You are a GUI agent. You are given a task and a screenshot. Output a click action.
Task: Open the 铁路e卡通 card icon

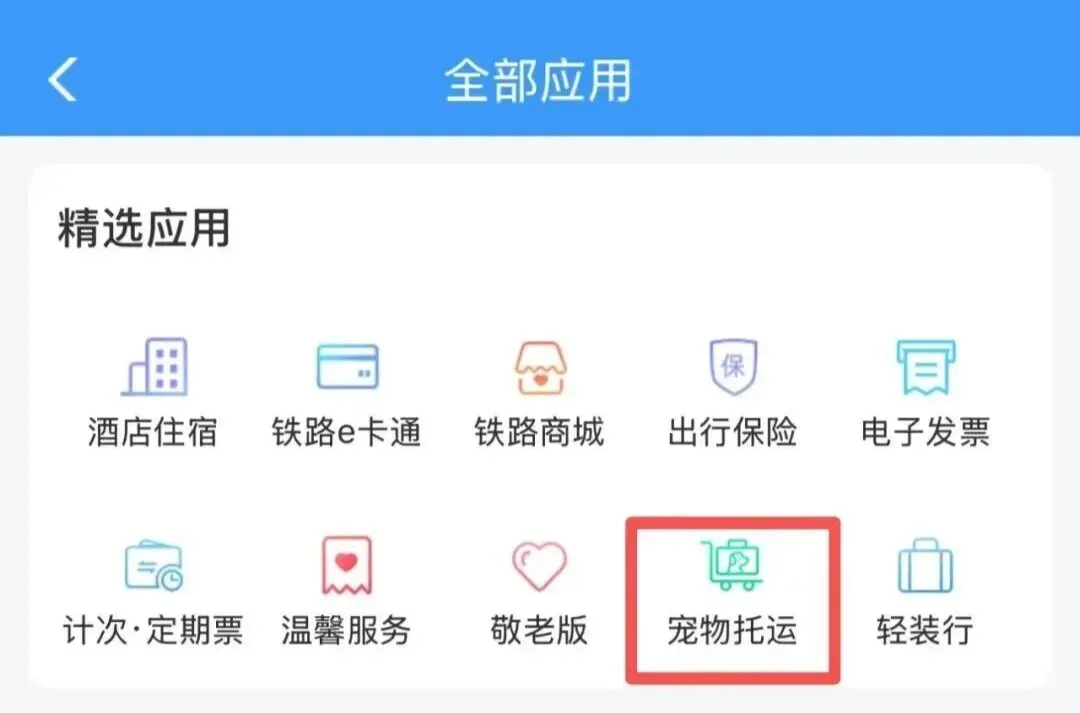coord(347,366)
